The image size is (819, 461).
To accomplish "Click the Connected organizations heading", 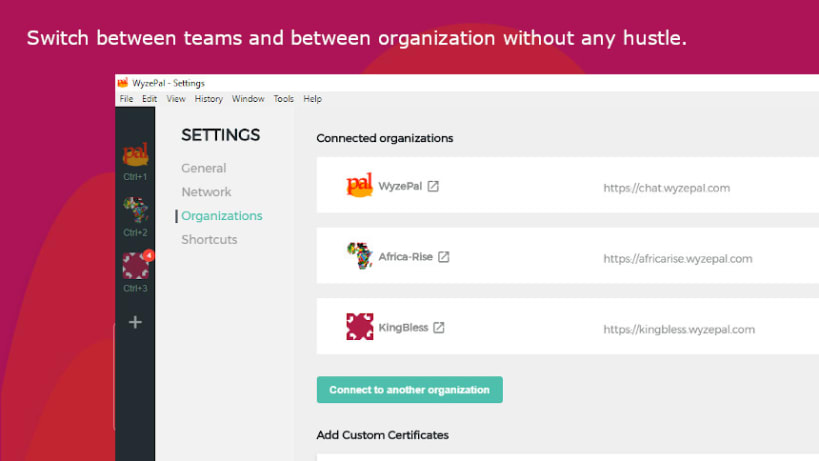I will (x=385, y=138).
